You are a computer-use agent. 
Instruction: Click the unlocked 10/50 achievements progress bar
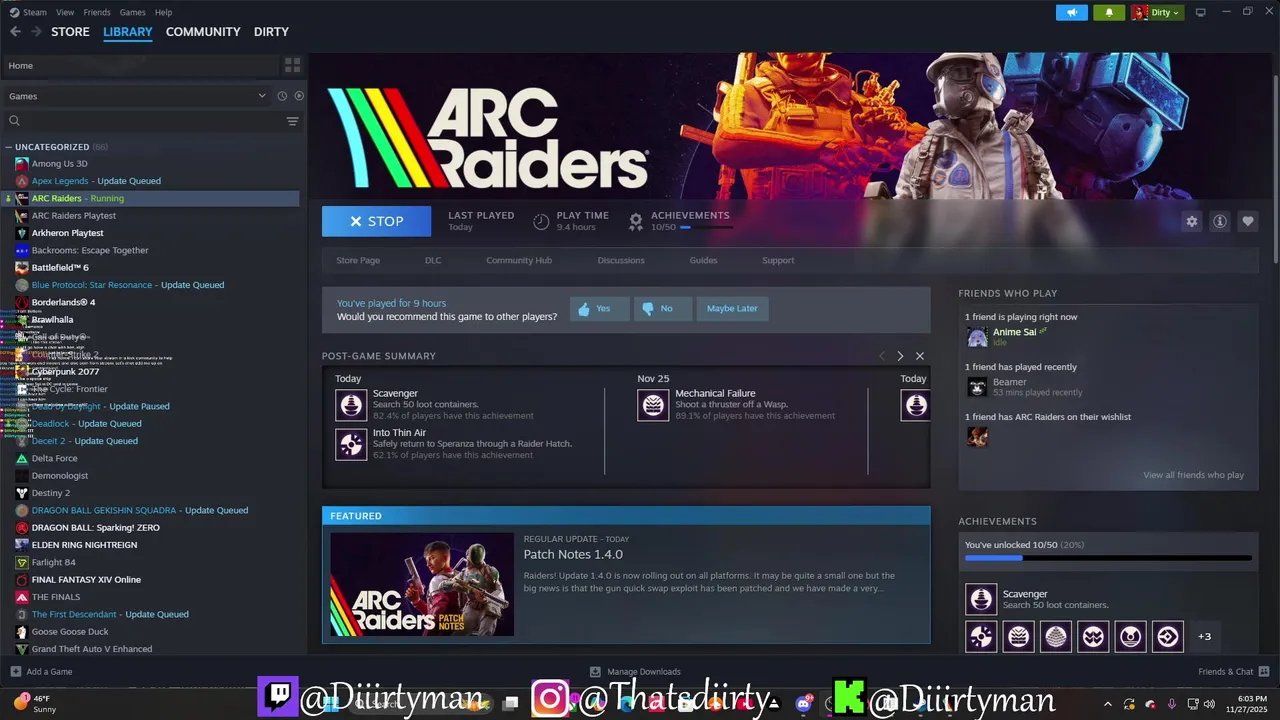tap(1108, 558)
